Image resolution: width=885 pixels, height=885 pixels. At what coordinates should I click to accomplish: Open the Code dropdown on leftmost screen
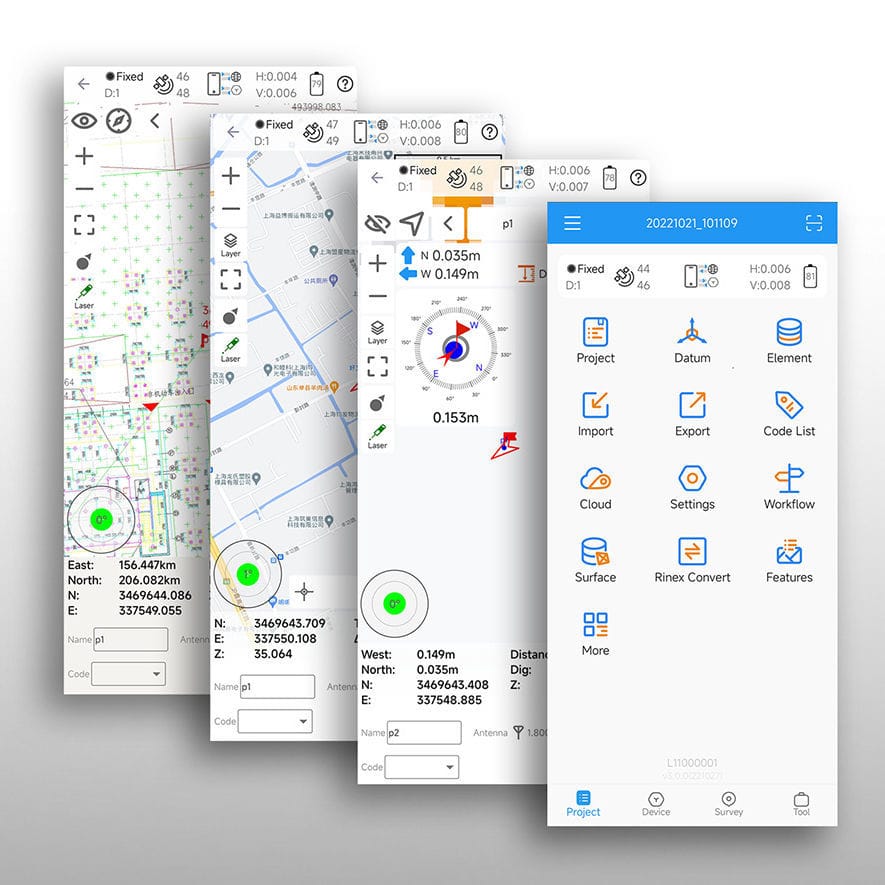coord(129,675)
